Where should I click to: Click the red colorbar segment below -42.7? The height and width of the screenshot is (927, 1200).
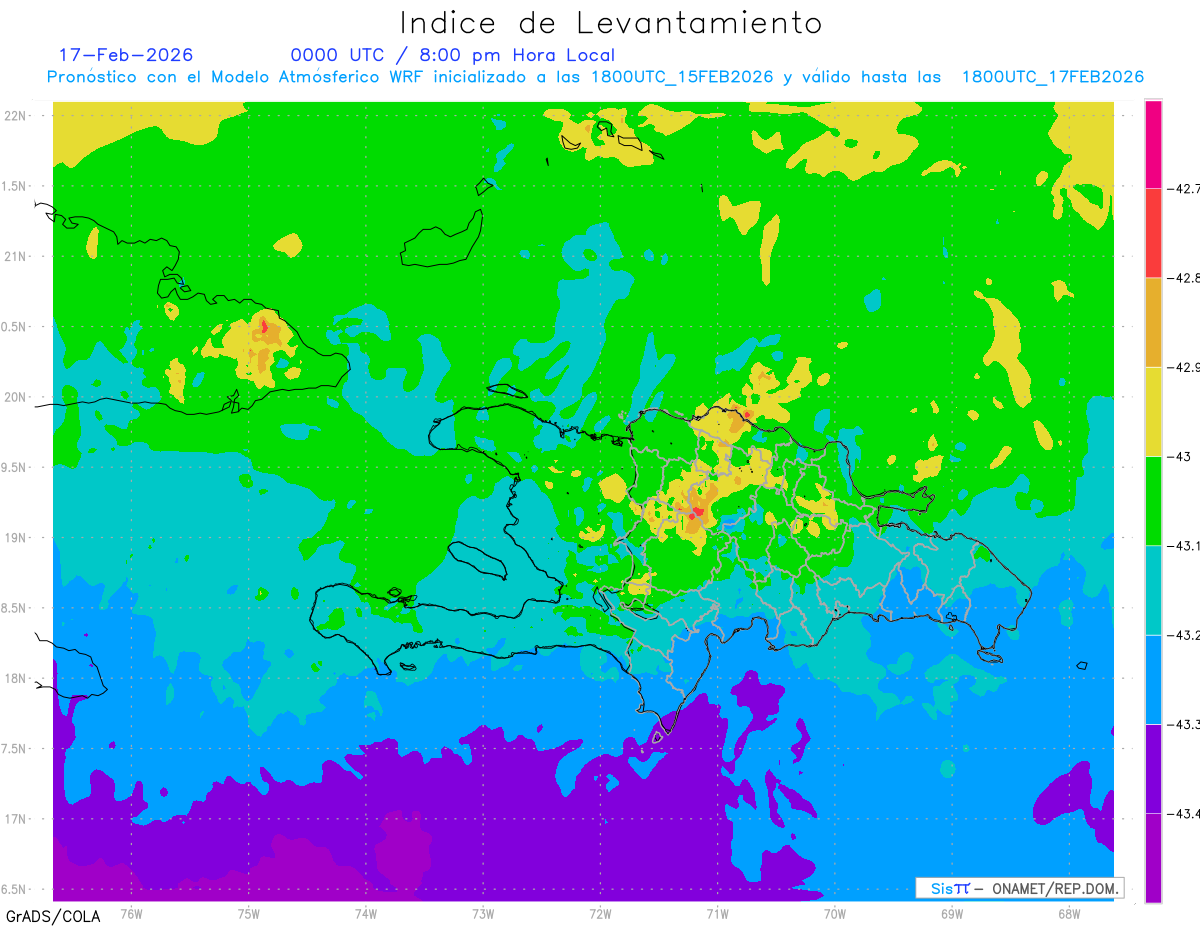1153,233
